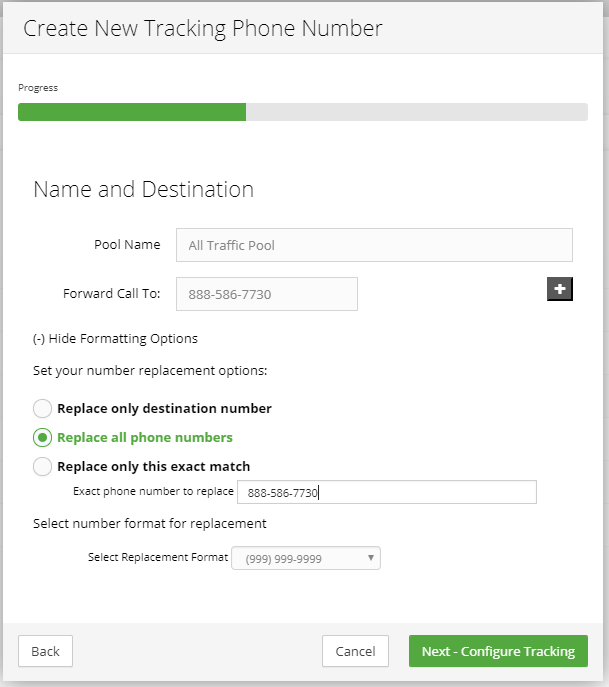Click the Create New Tracking Phone Number title
Viewport: 609px width, 687px height.
point(203,28)
